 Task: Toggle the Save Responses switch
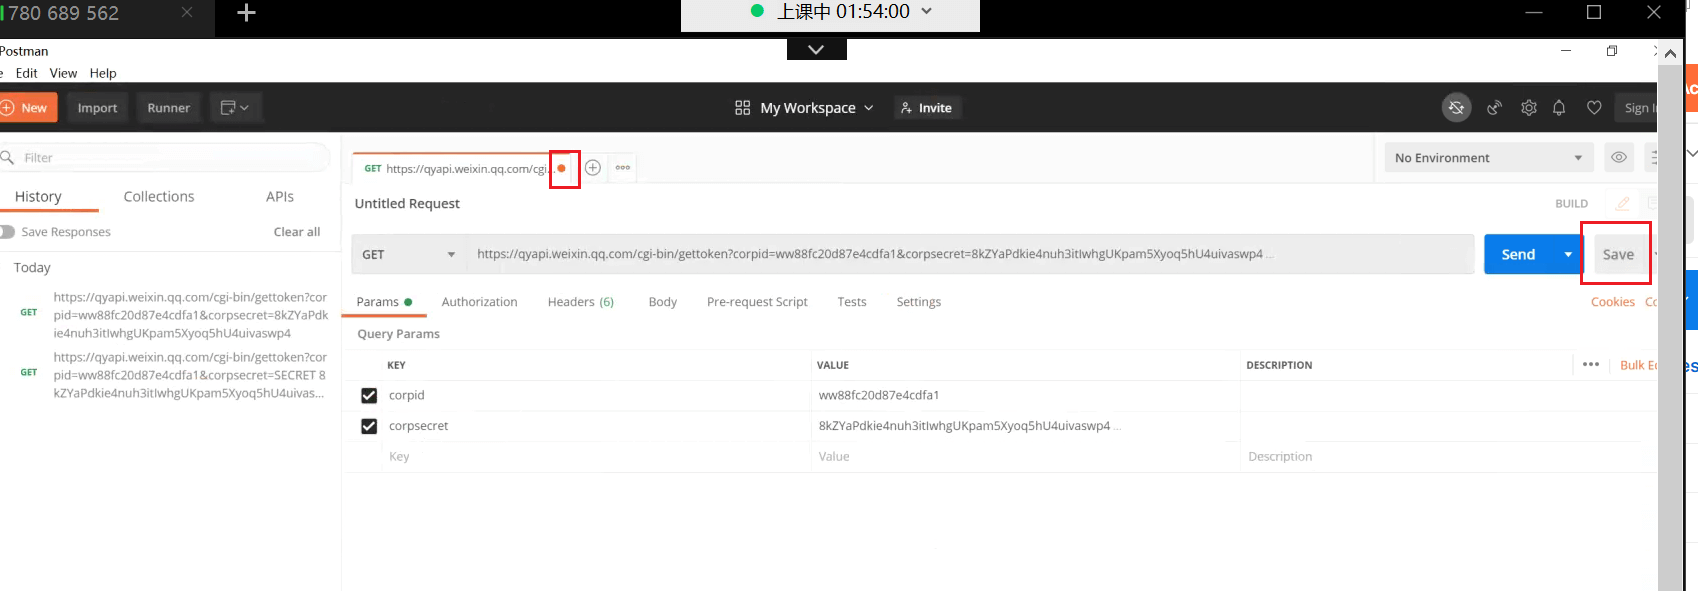pos(7,232)
